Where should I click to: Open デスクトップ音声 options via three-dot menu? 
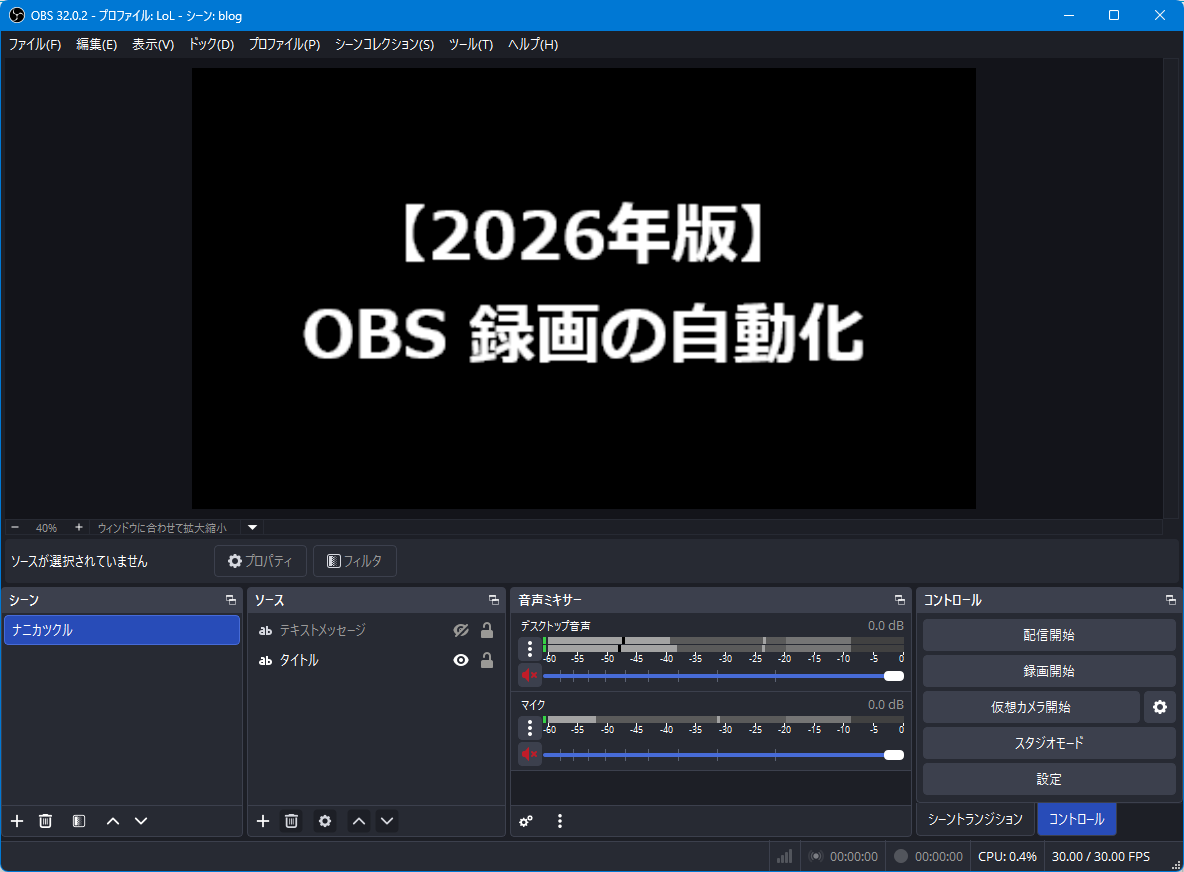tap(529, 648)
